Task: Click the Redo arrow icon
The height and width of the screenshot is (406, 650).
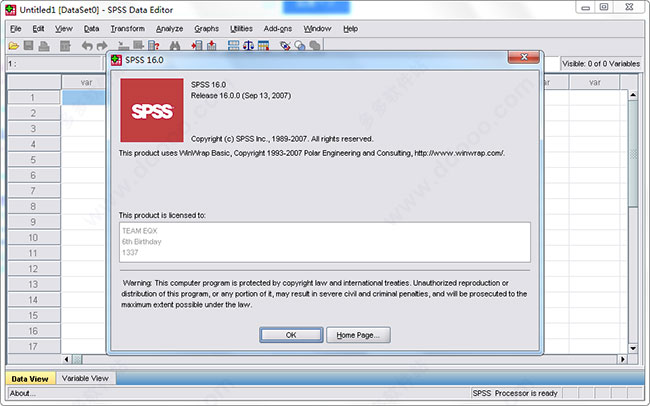Action: [102, 46]
